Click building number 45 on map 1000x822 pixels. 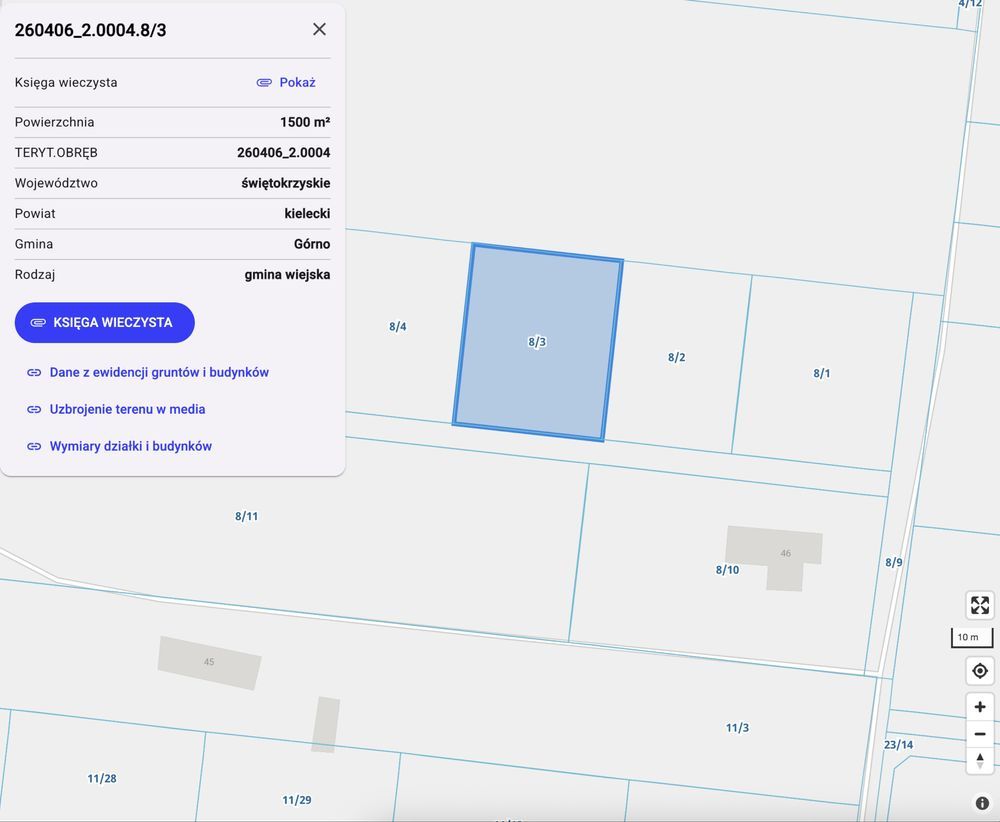click(x=209, y=662)
